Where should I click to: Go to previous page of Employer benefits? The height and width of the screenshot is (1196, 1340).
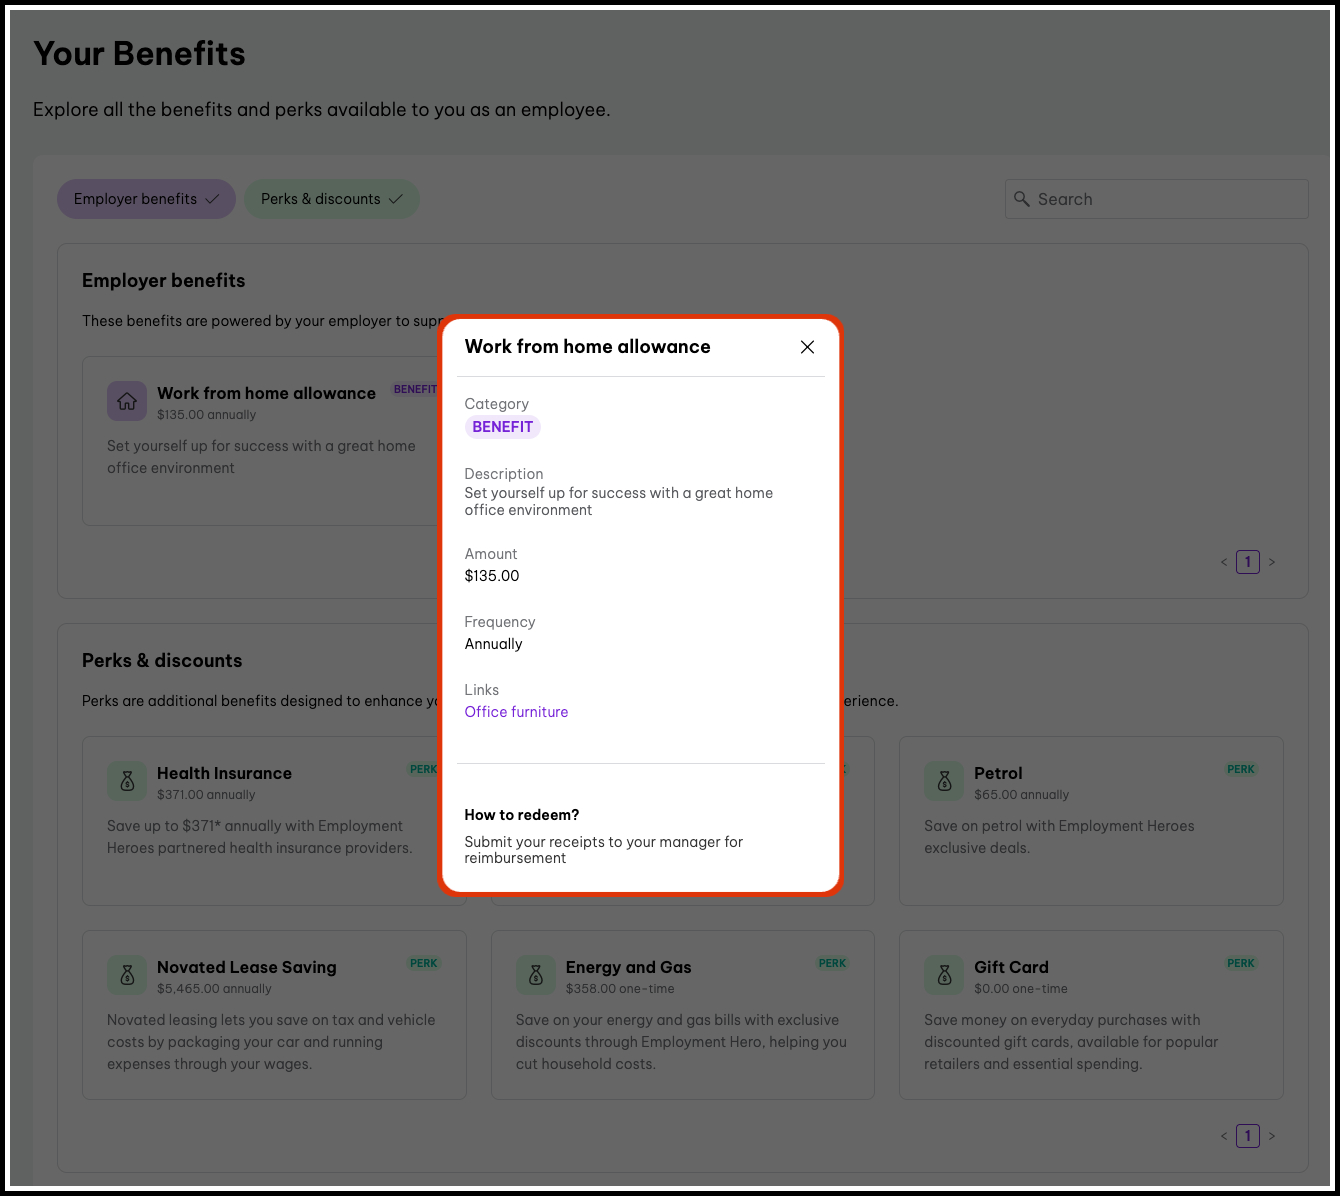pyautogui.click(x=1223, y=562)
